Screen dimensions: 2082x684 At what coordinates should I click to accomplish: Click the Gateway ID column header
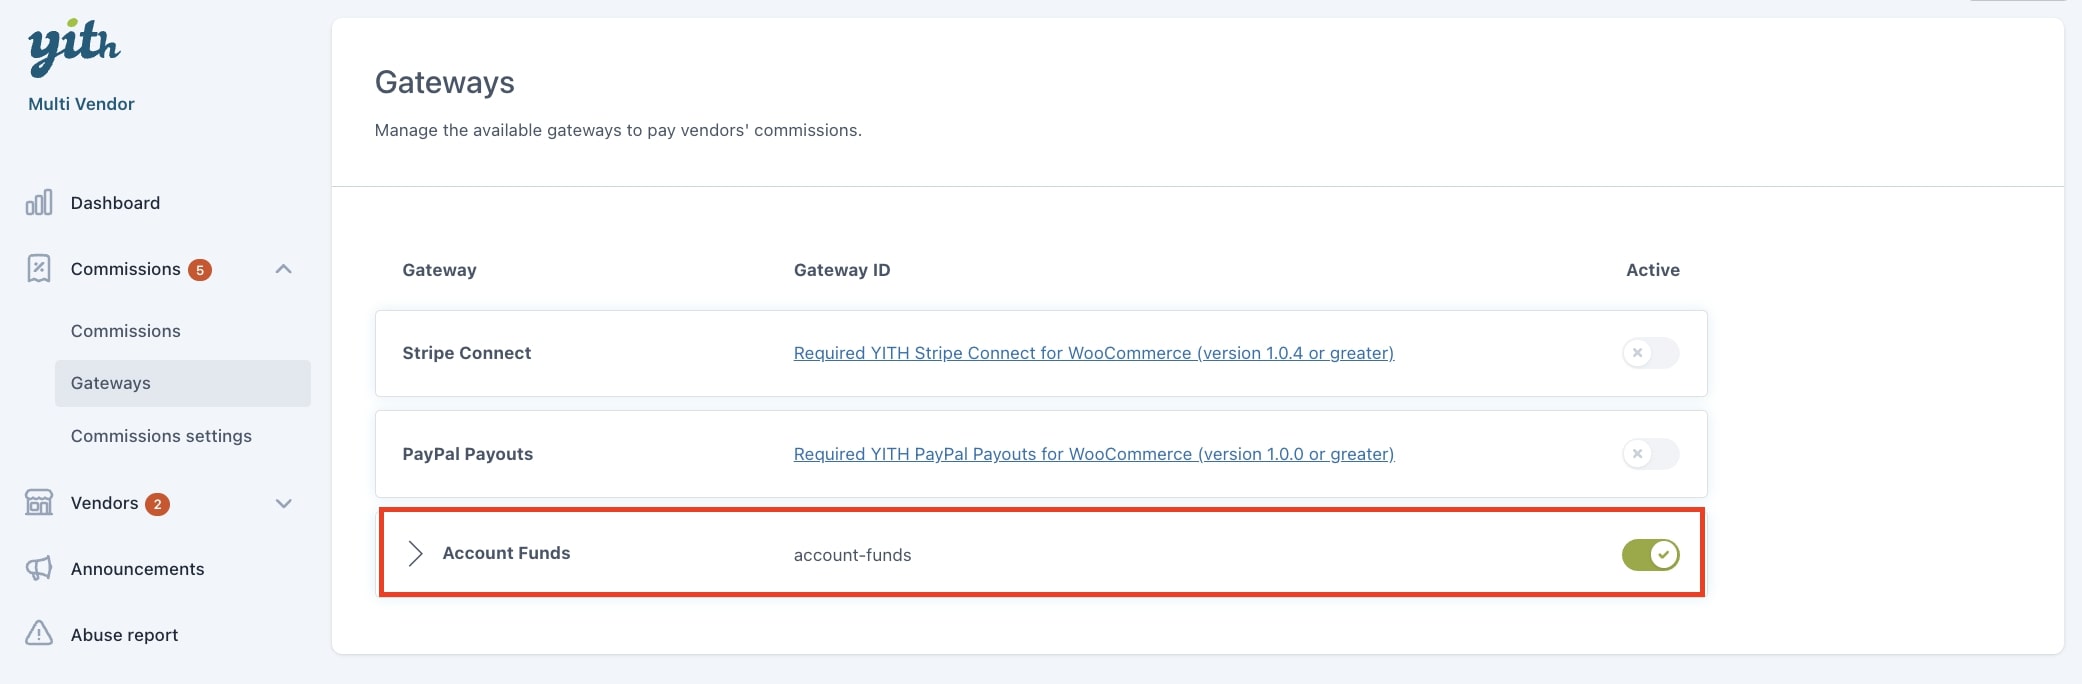click(x=841, y=270)
